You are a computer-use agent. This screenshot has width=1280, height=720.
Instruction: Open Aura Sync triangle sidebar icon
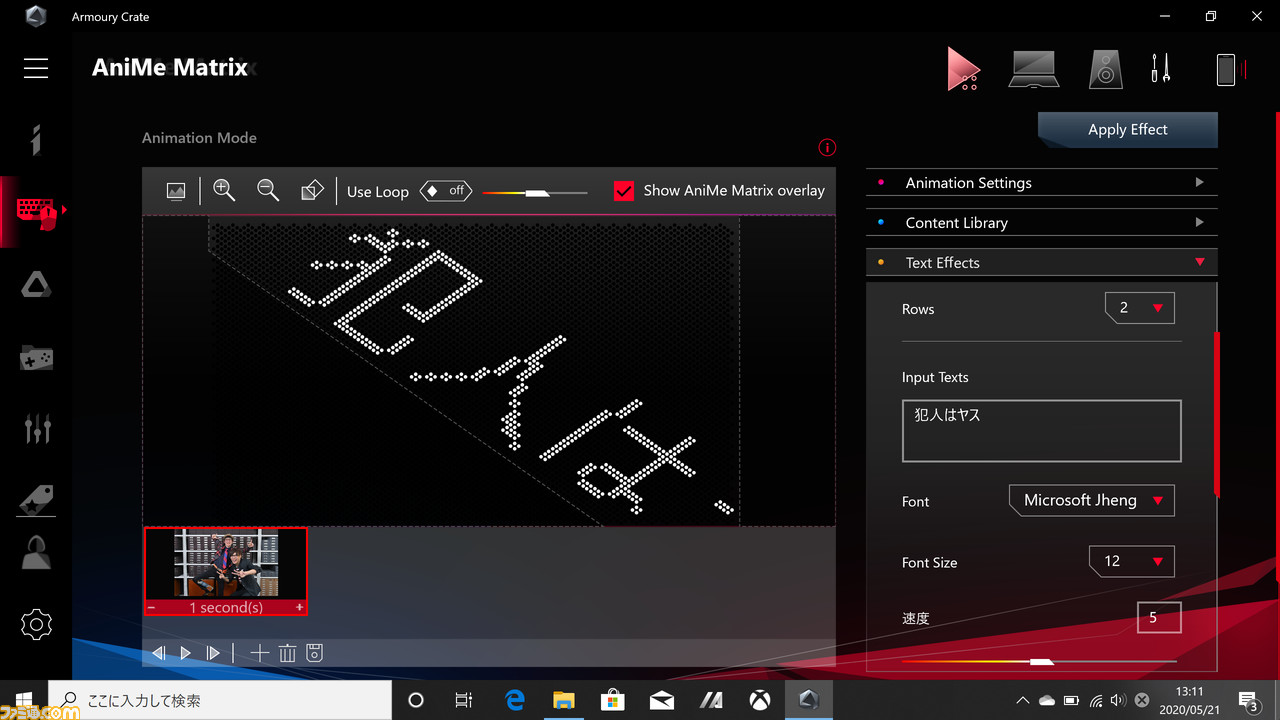(36, 284)
